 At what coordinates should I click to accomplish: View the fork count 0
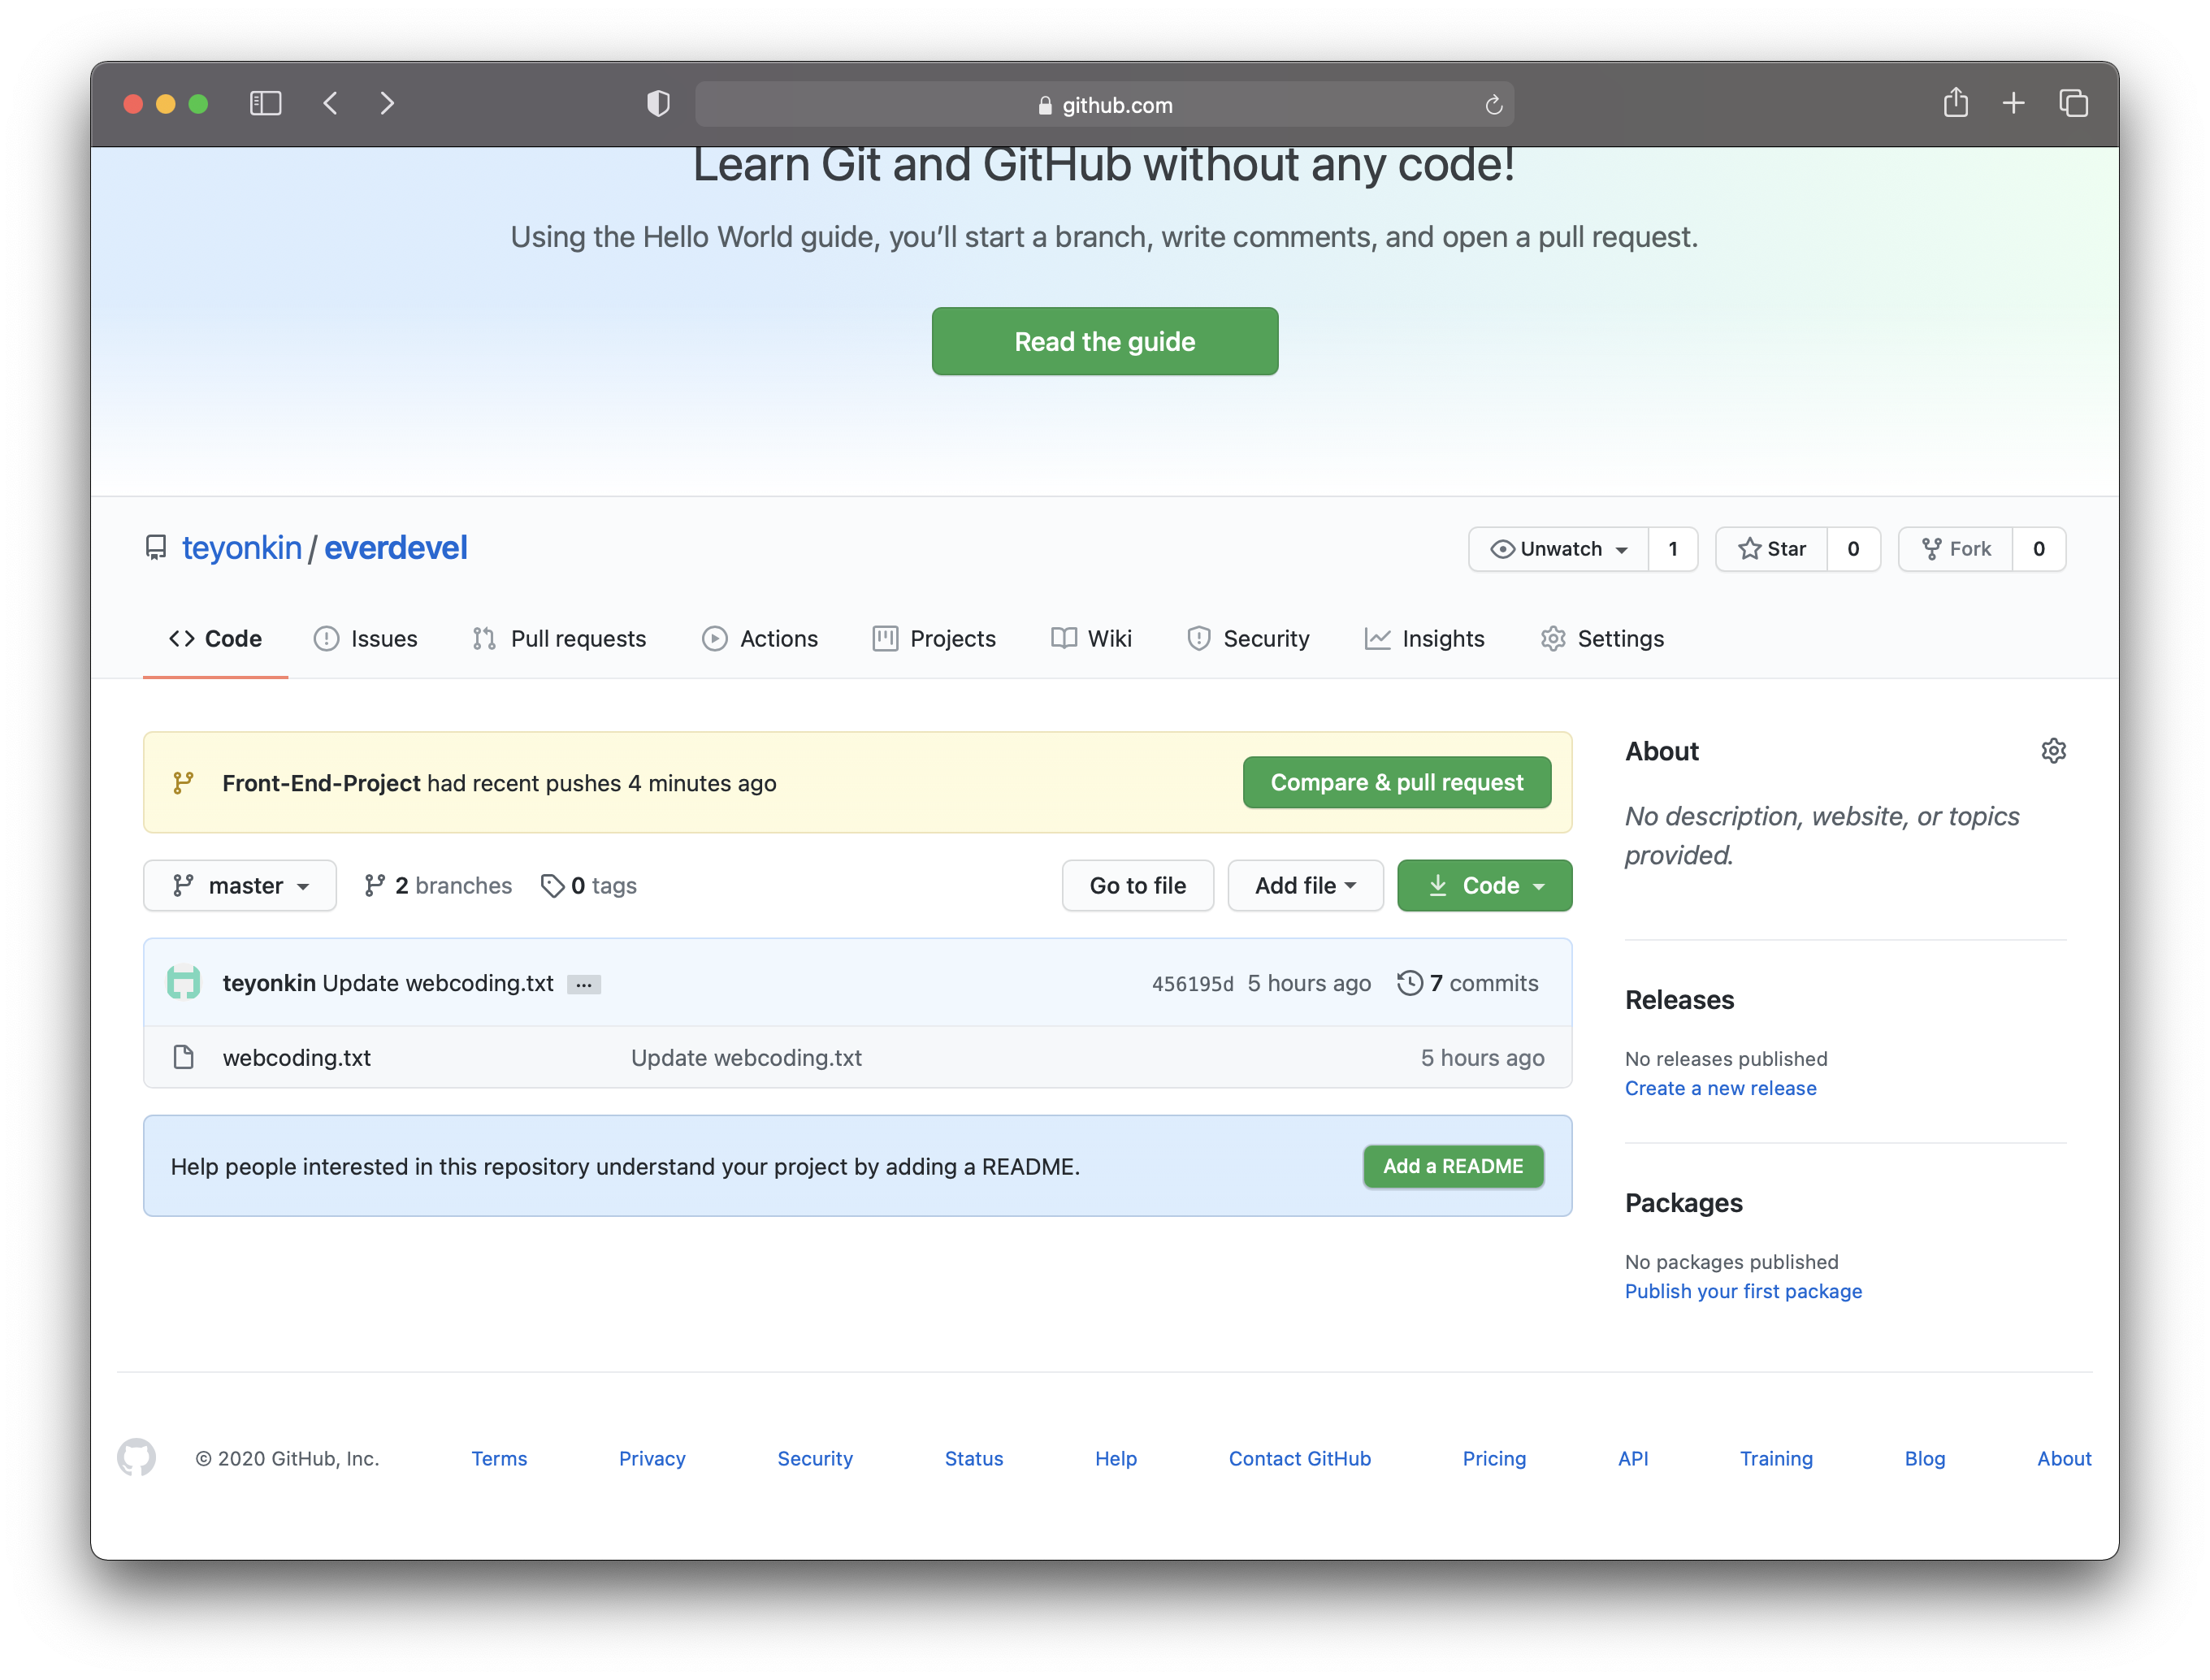[2038, 548]
